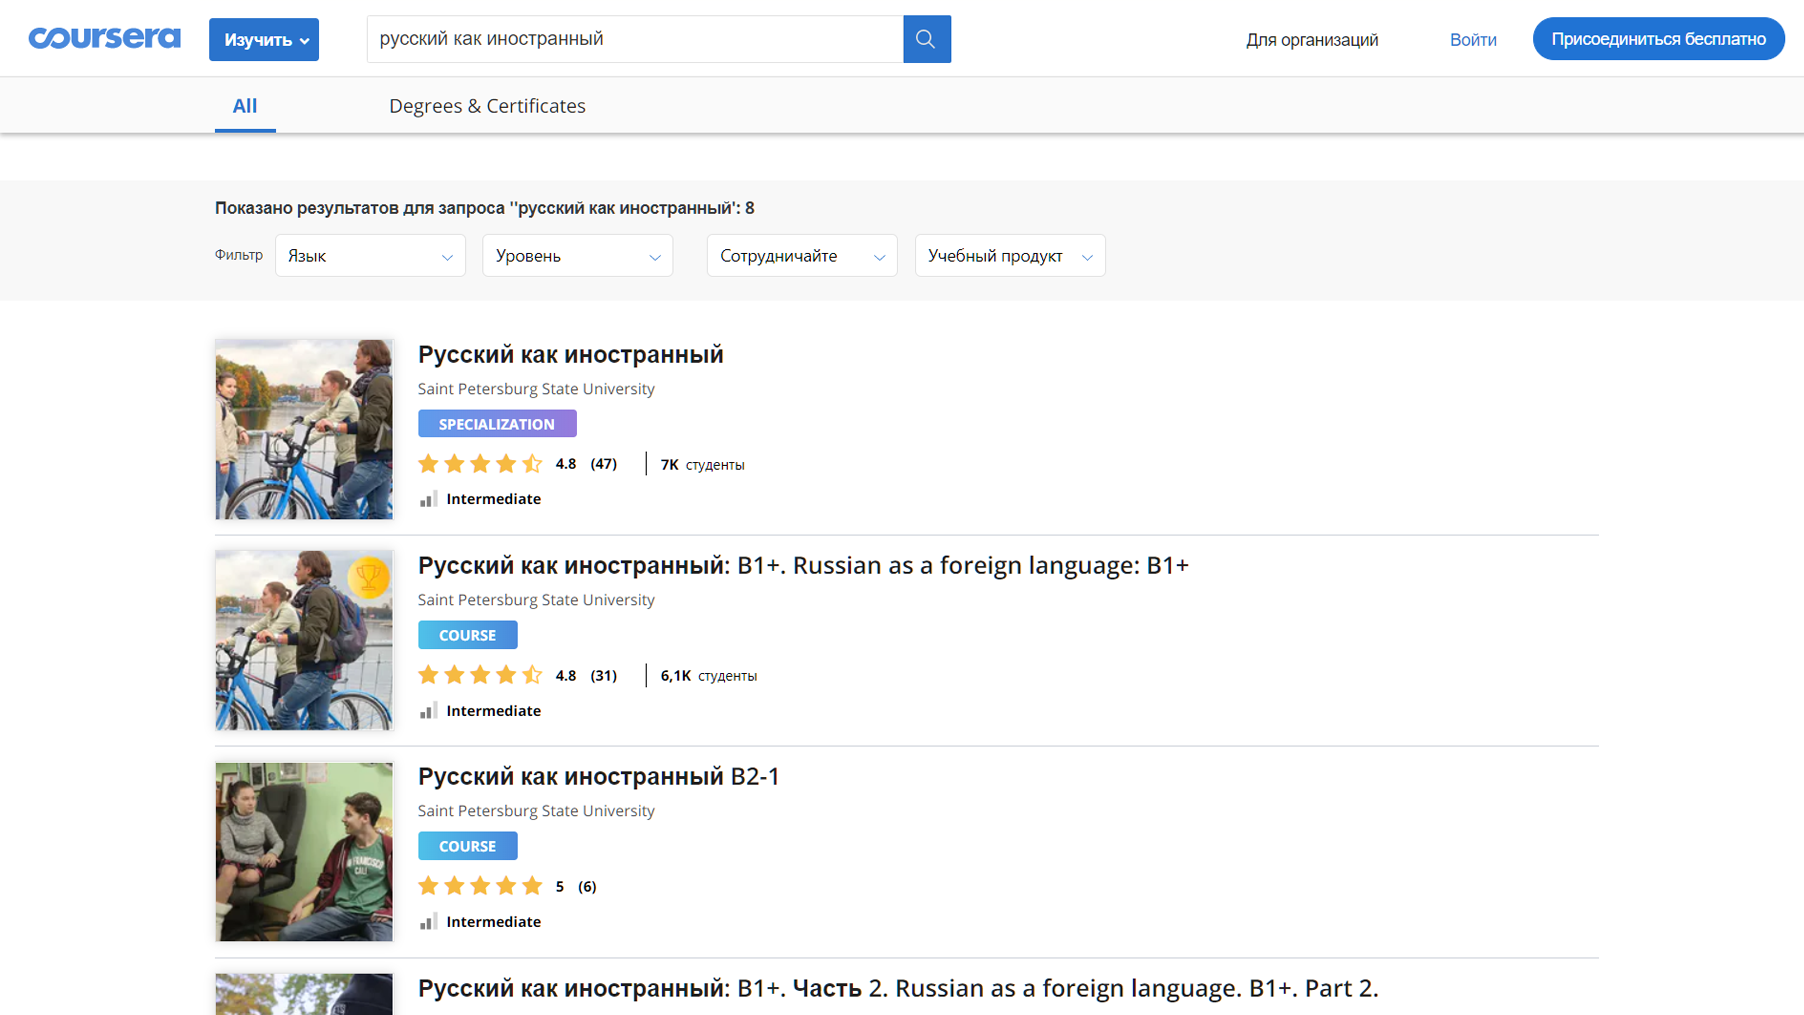
Task: Click the COURSE badge on B1+ course
Action: coord(467,634)
